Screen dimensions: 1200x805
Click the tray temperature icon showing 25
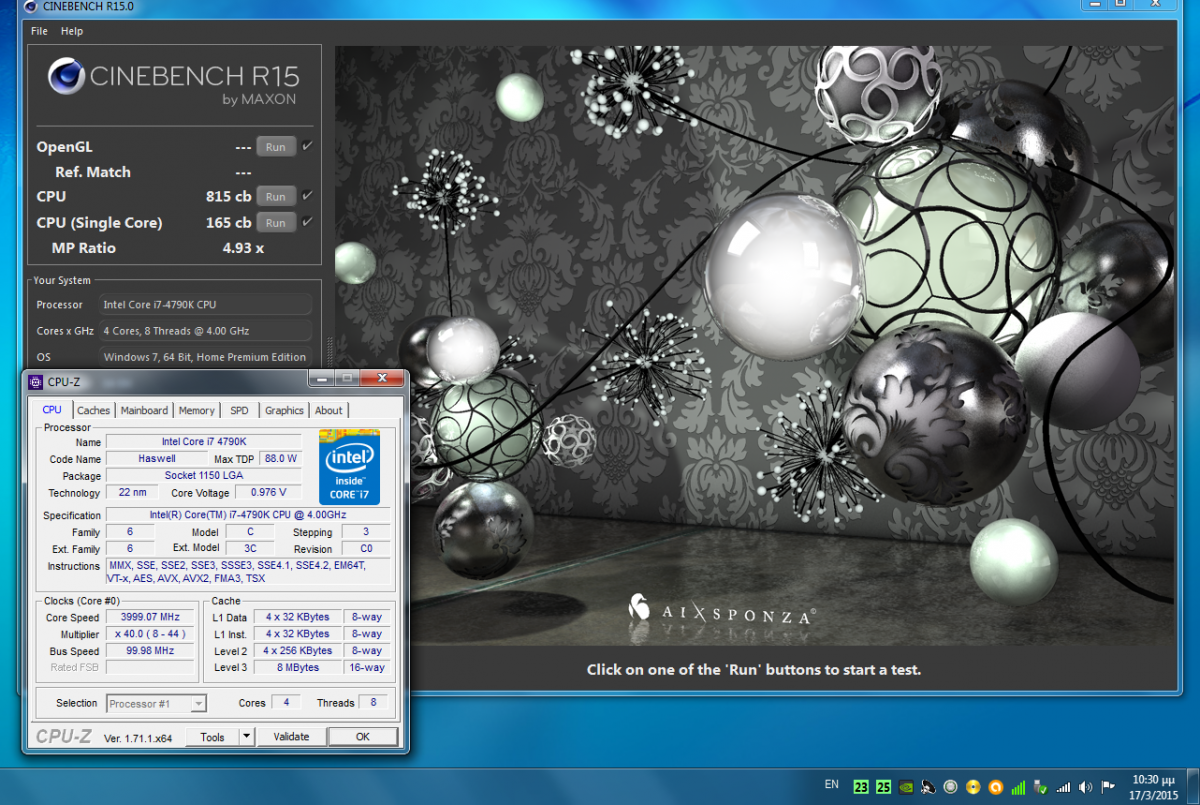tap(883, 787)
